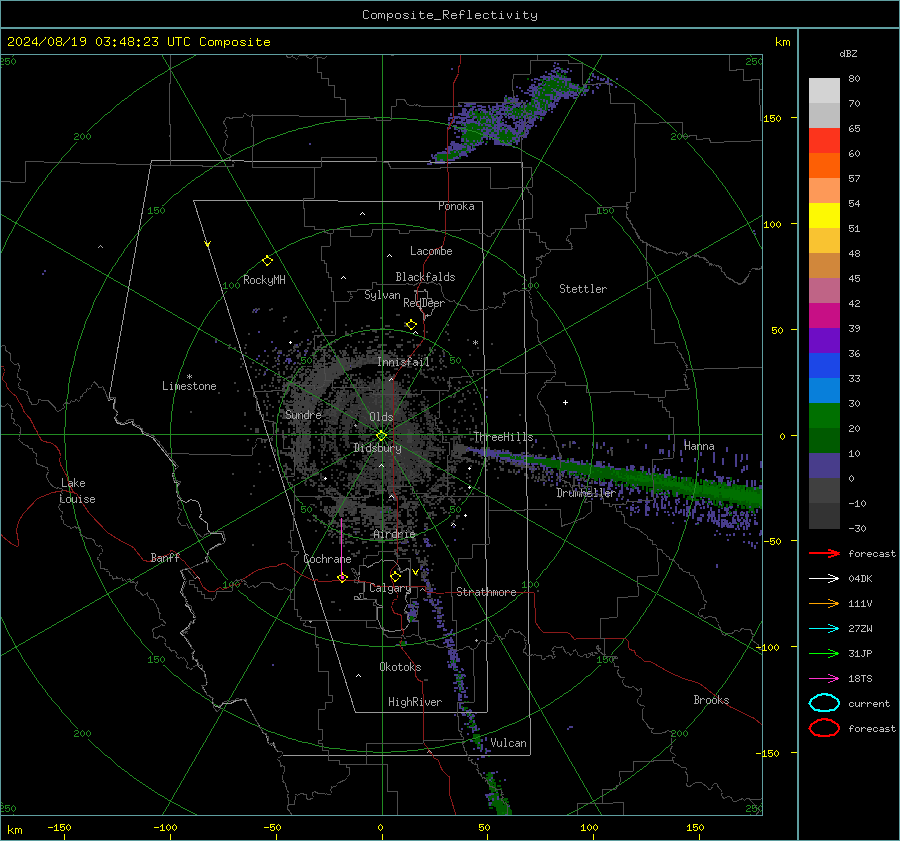
Task: Click the asterisk marker above Limestone
Action: click(189, 377)
